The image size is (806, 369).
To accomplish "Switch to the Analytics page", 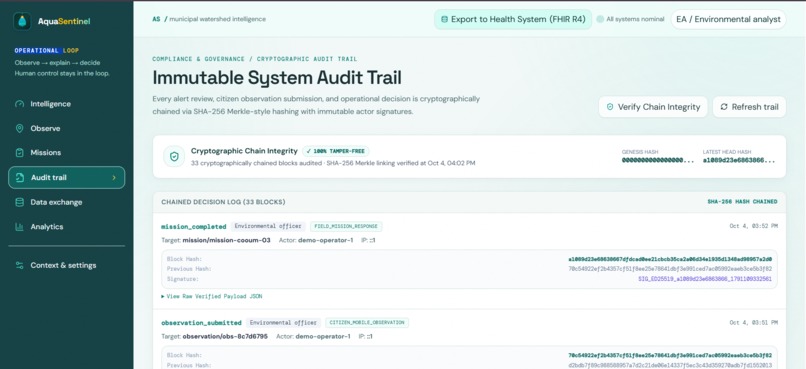I will pyautogui.click(x=66, y=227).
